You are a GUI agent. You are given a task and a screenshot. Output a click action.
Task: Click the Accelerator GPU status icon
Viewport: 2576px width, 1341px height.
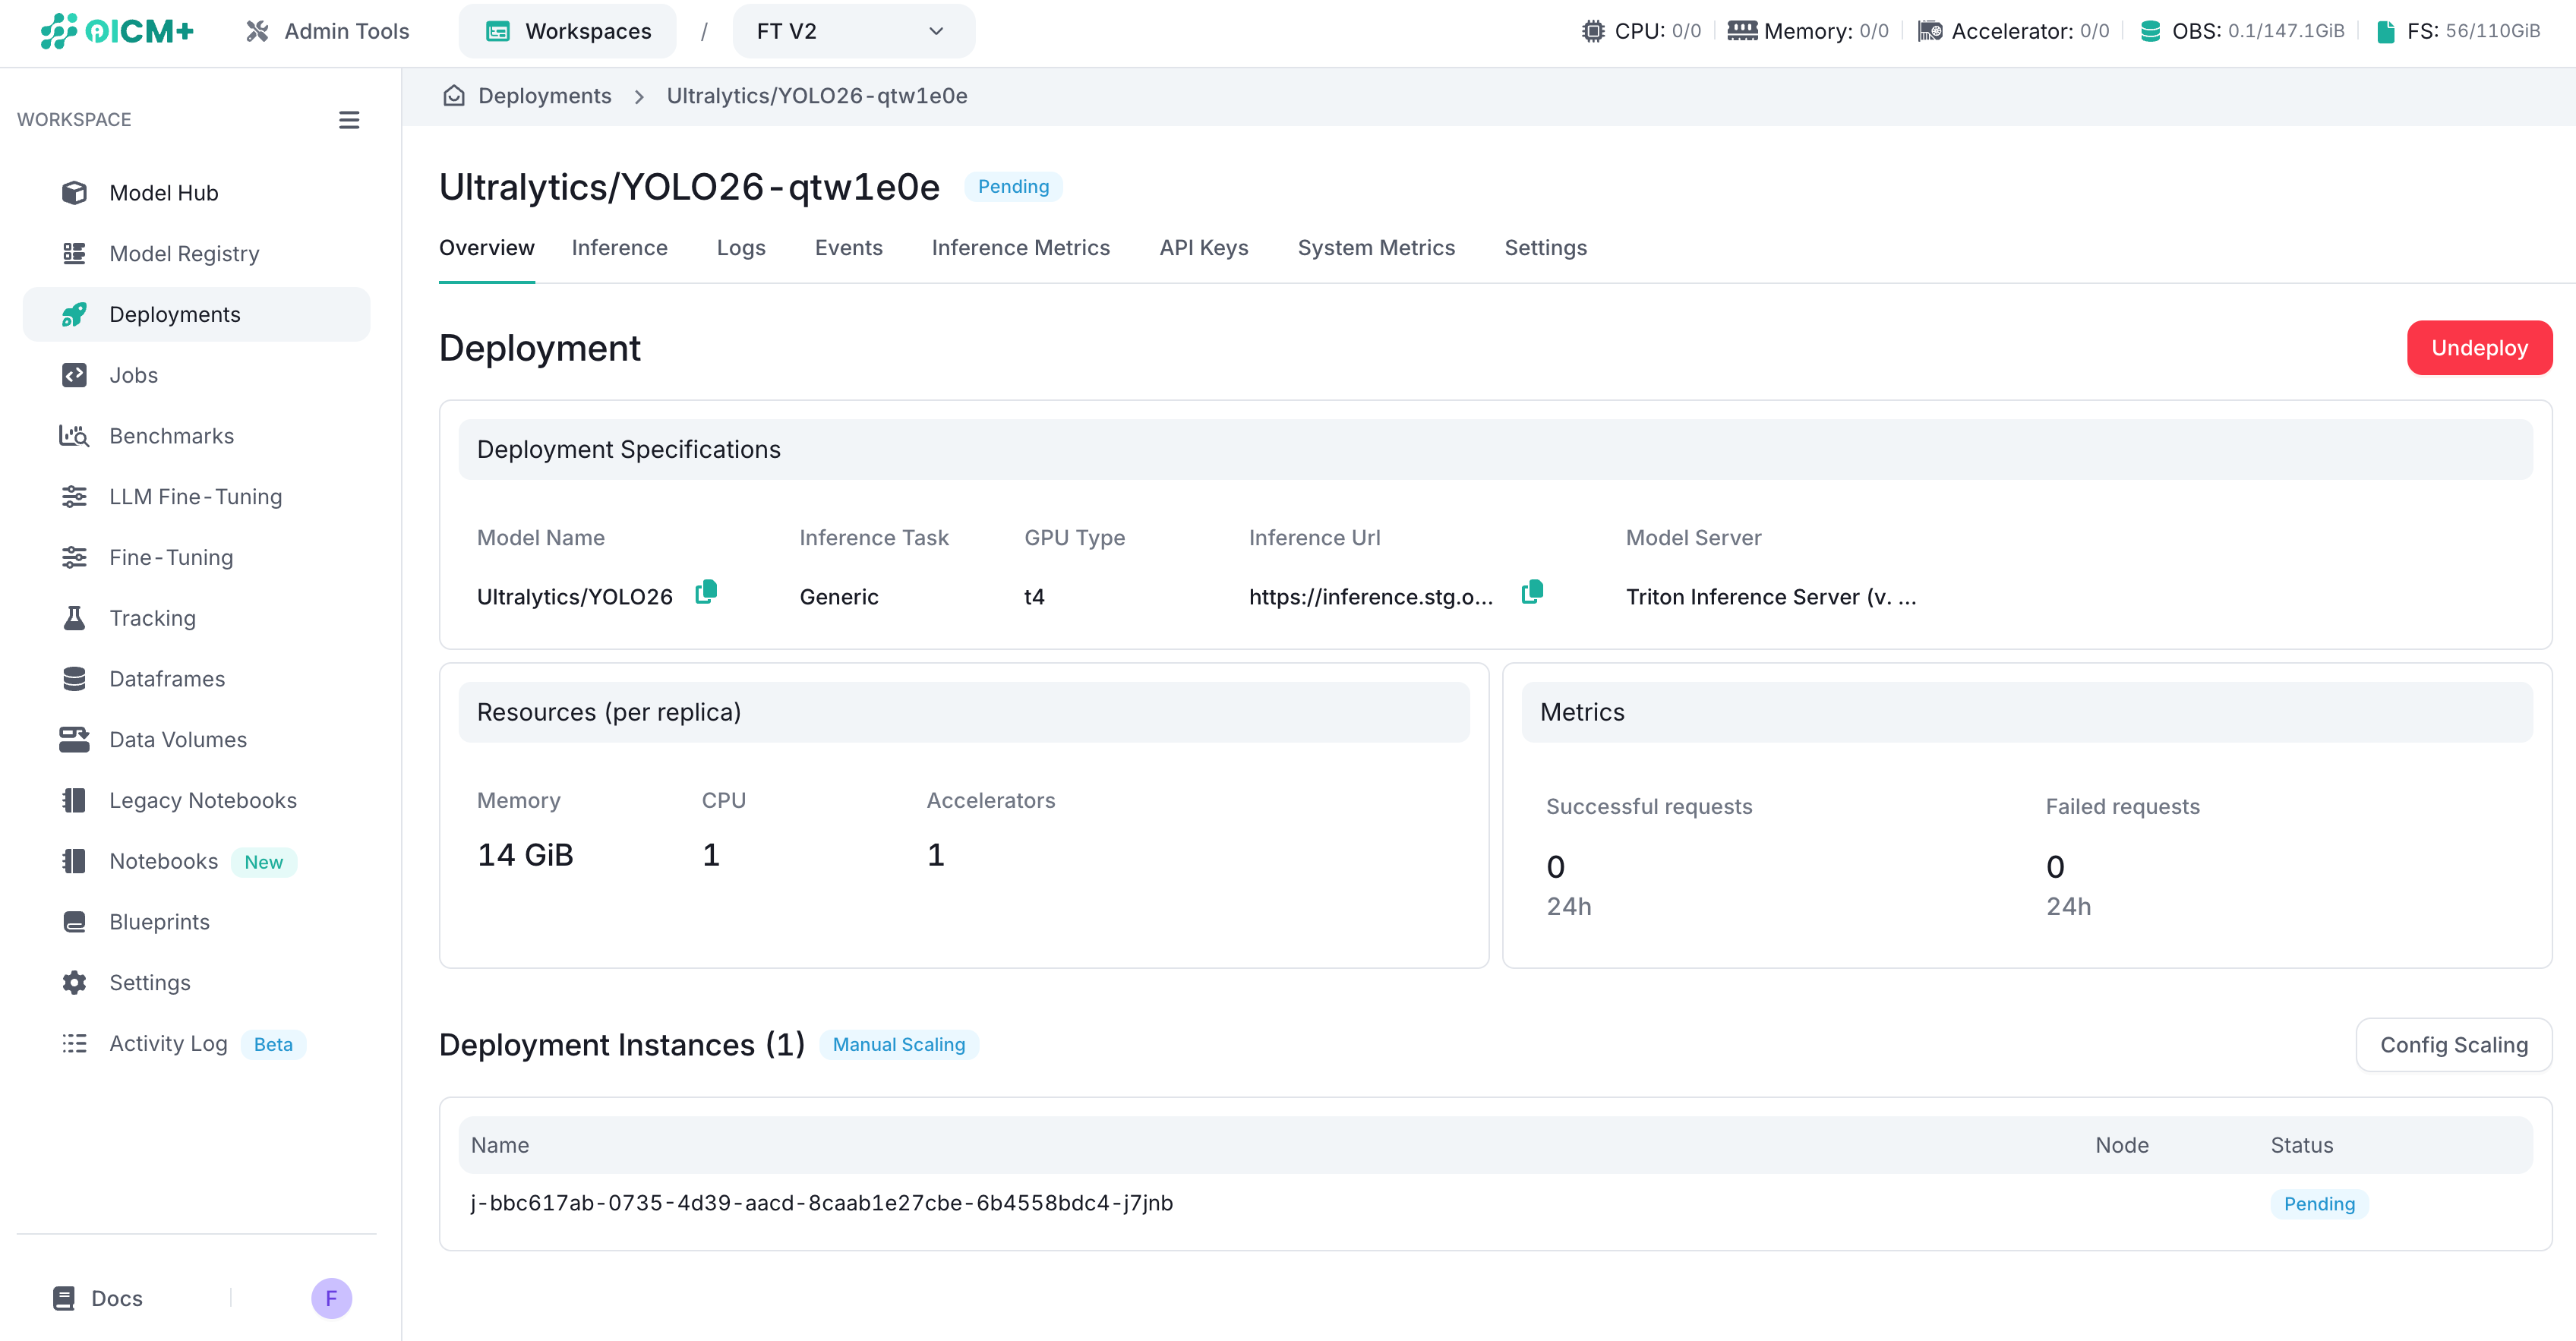[1930, 31]
